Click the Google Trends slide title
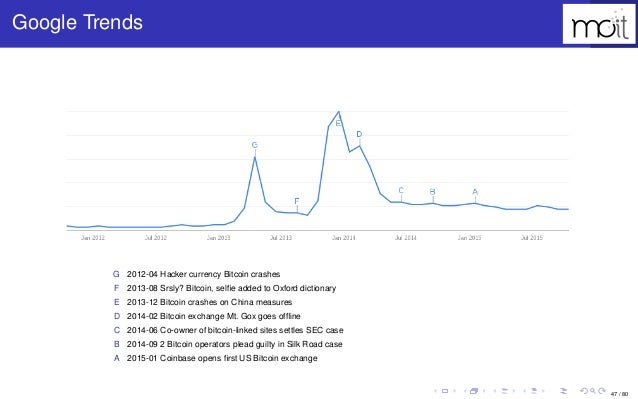This screenshot has width=638, height=399. coord(77,22)
